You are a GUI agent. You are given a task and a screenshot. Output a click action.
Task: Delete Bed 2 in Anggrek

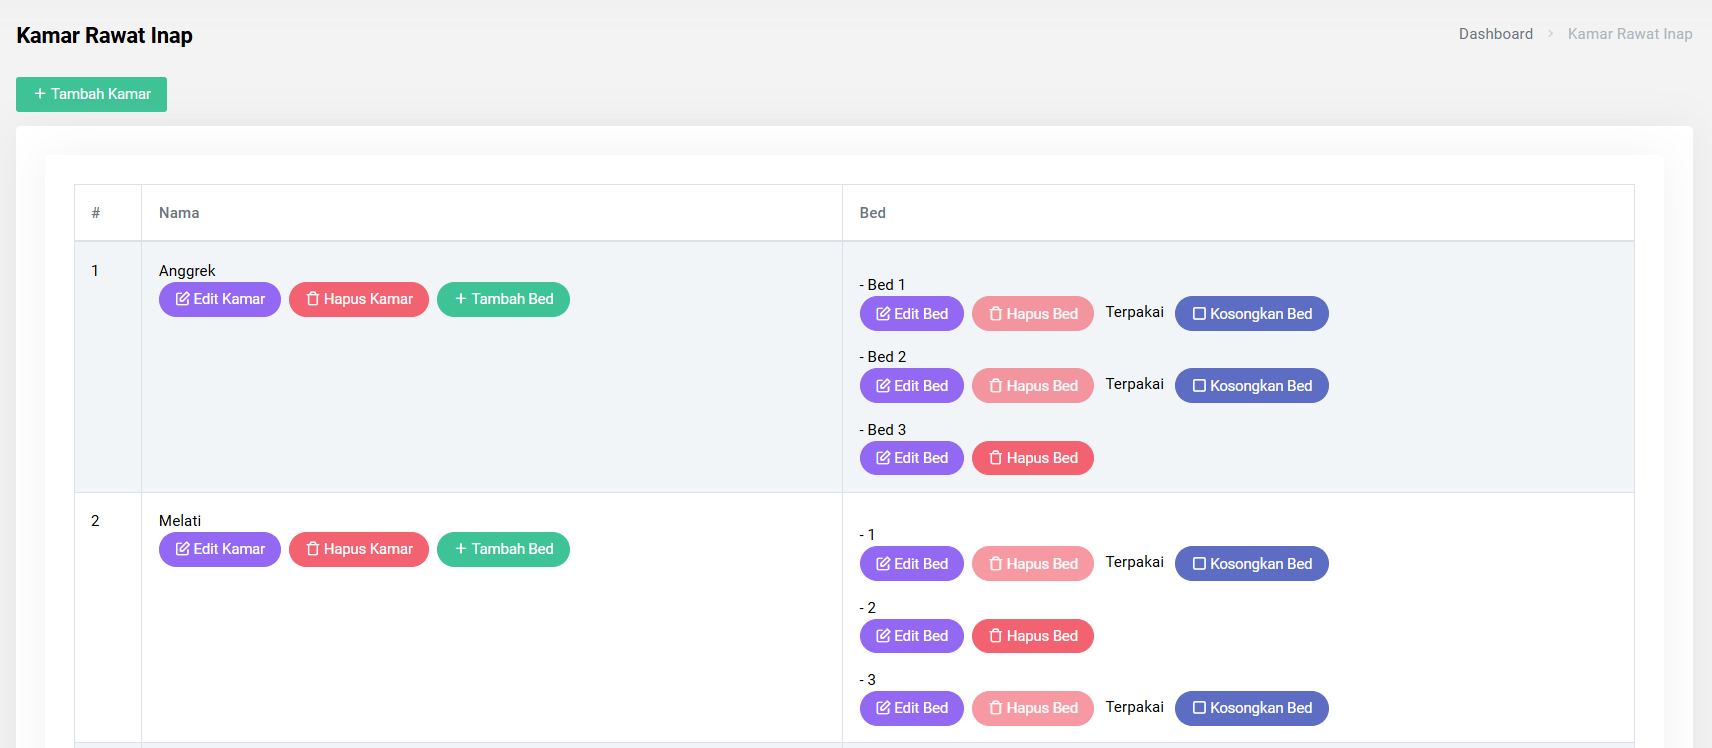pyautogui.click(x=1033, y=386)
